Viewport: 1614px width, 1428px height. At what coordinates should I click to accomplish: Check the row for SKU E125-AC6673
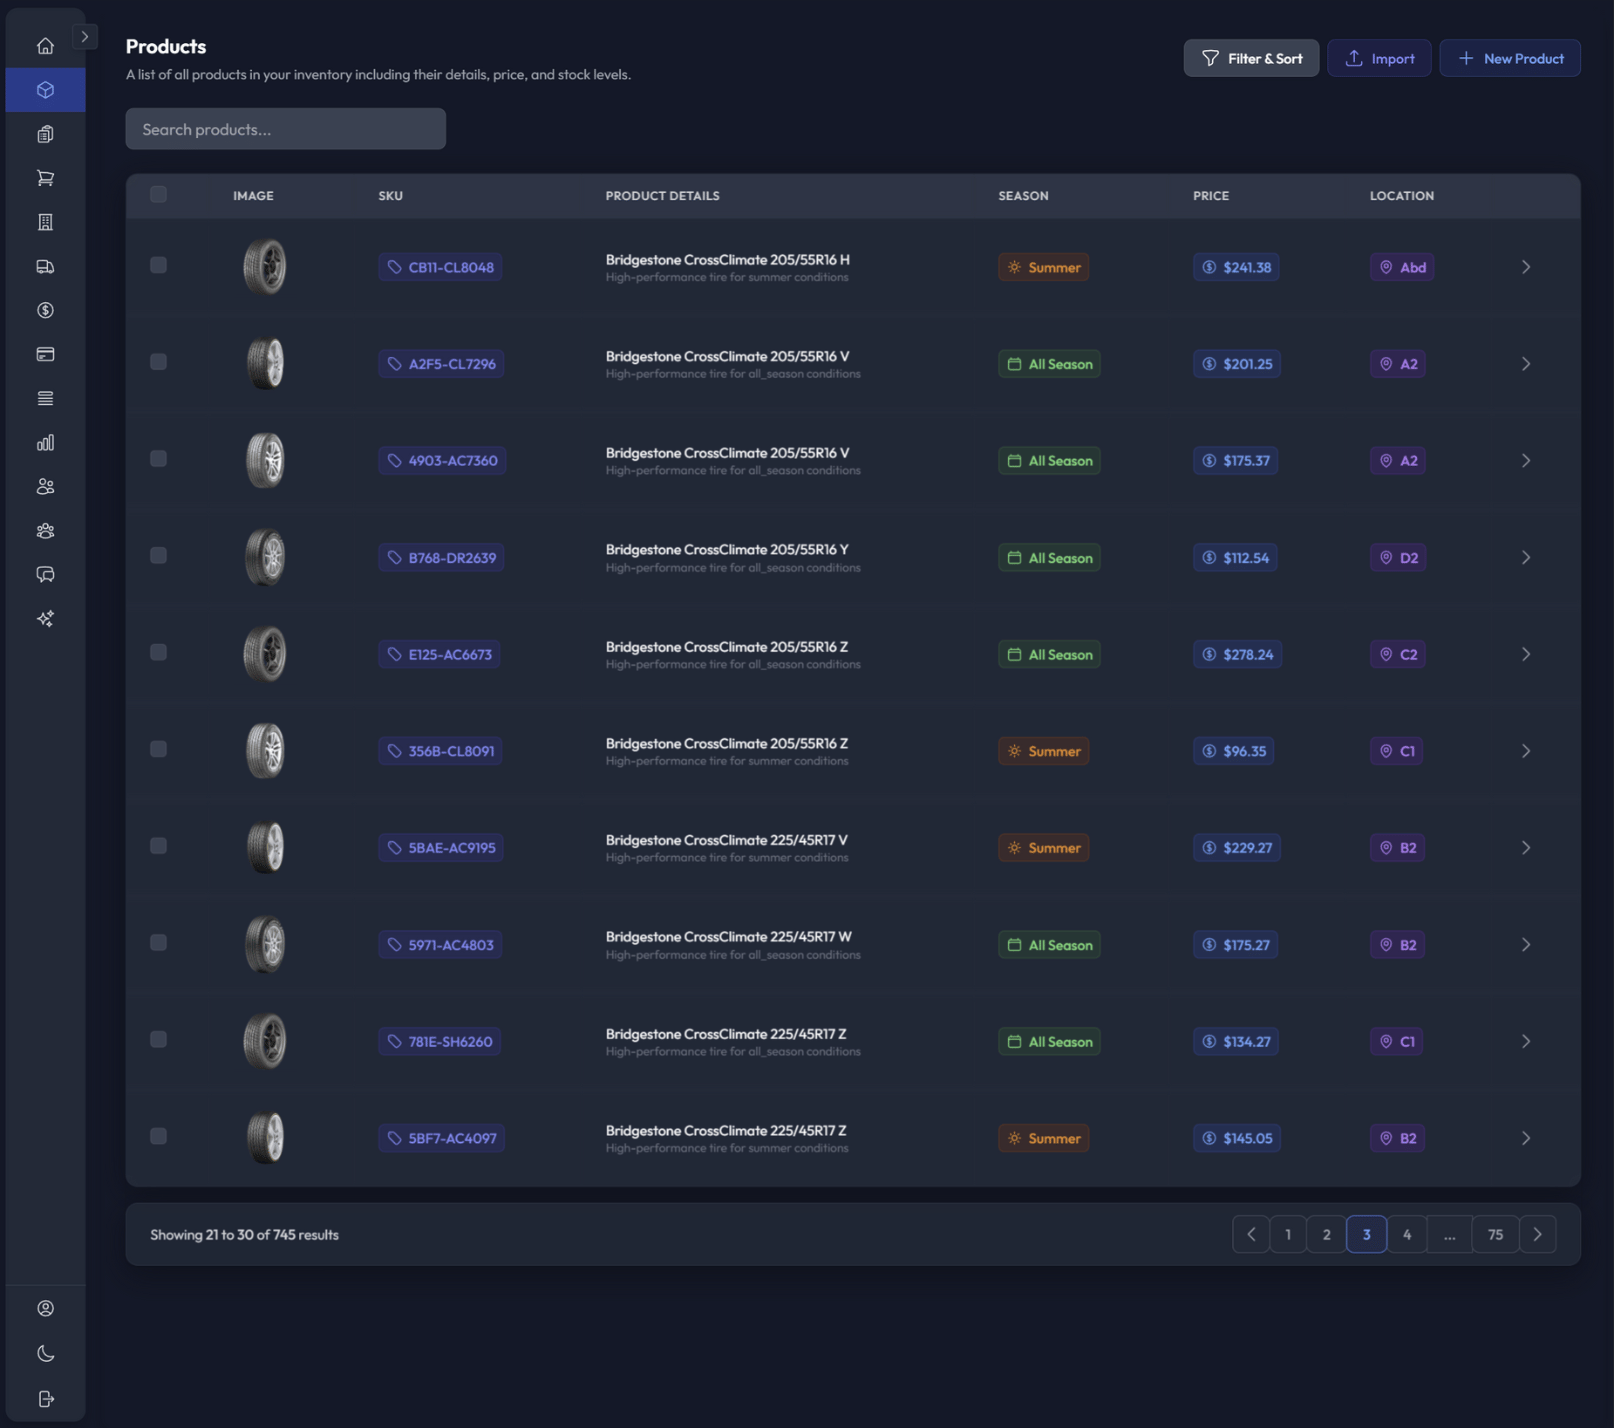coord(158,652)
